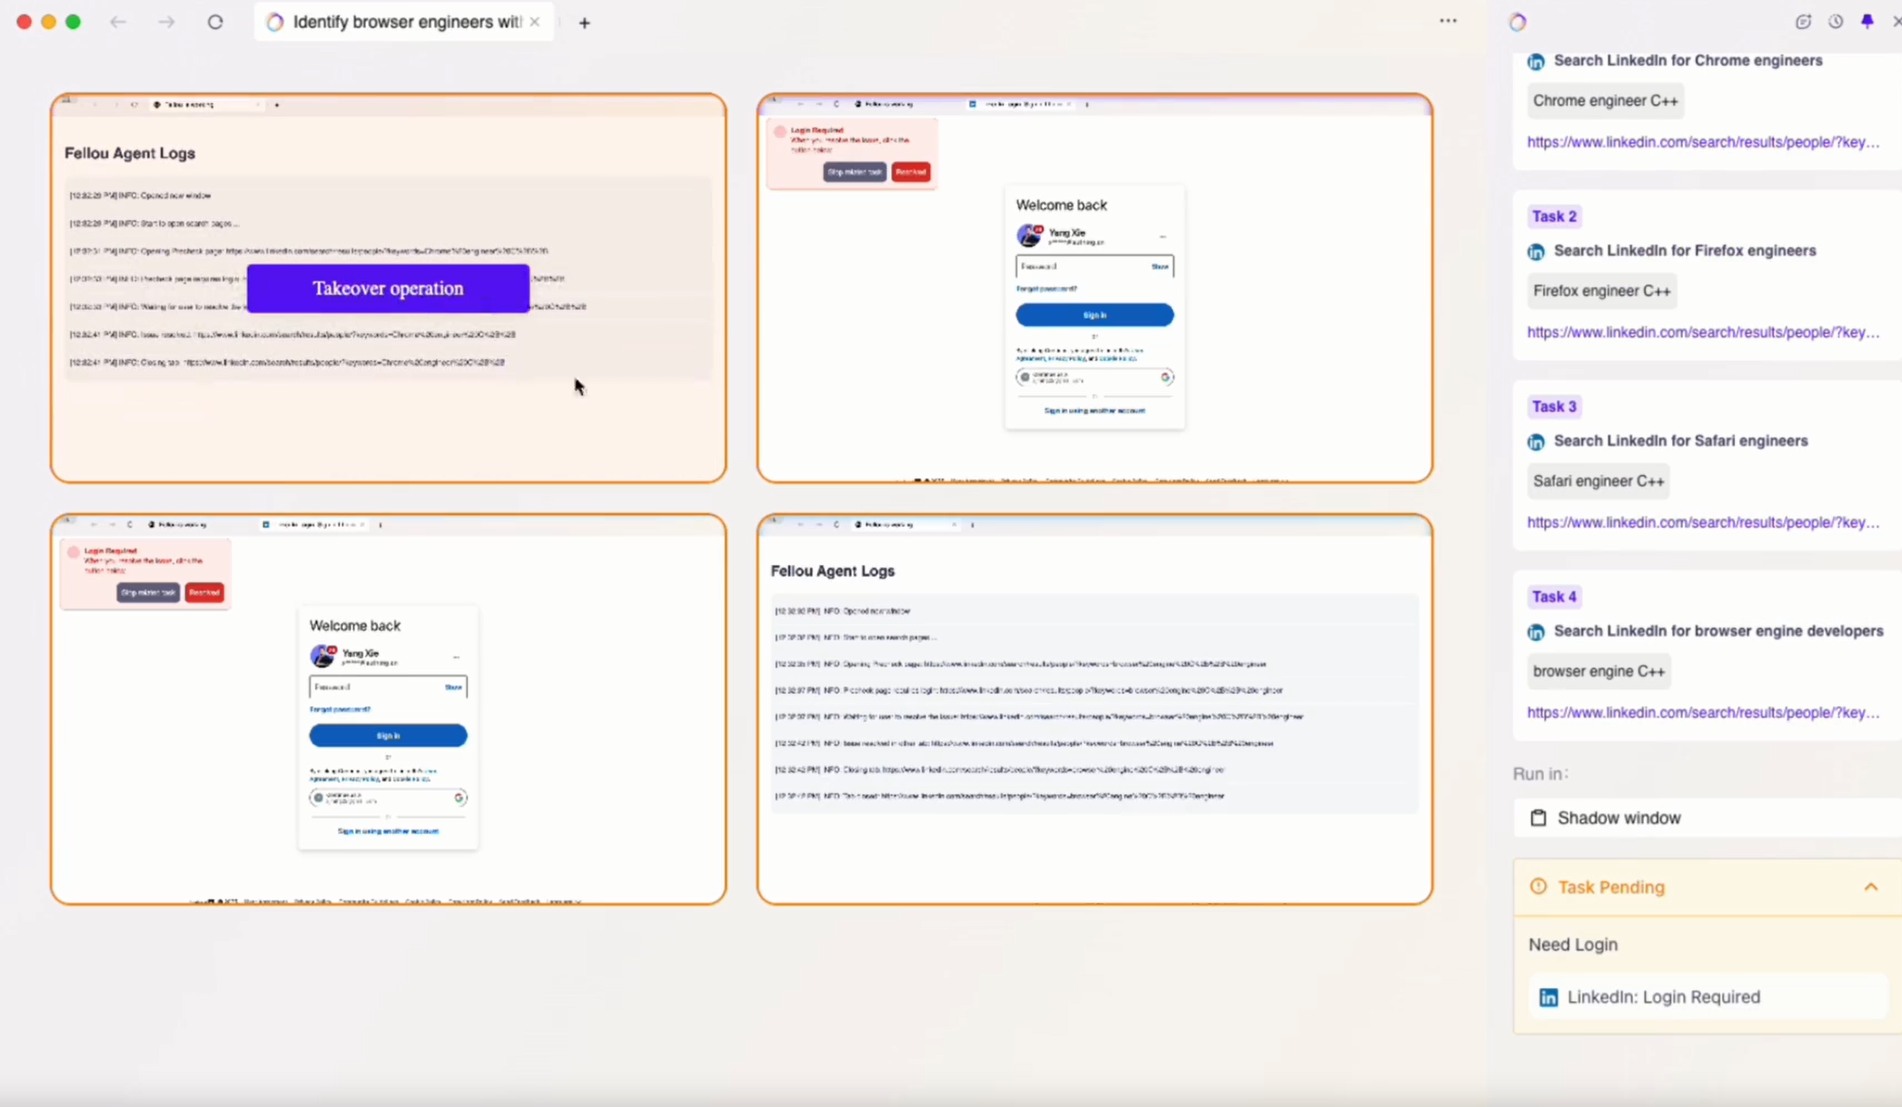Click LinkedIn icon beside Firefox engineers search
Viewport: 1902px width, 1107px height.
coord(1536,251)
